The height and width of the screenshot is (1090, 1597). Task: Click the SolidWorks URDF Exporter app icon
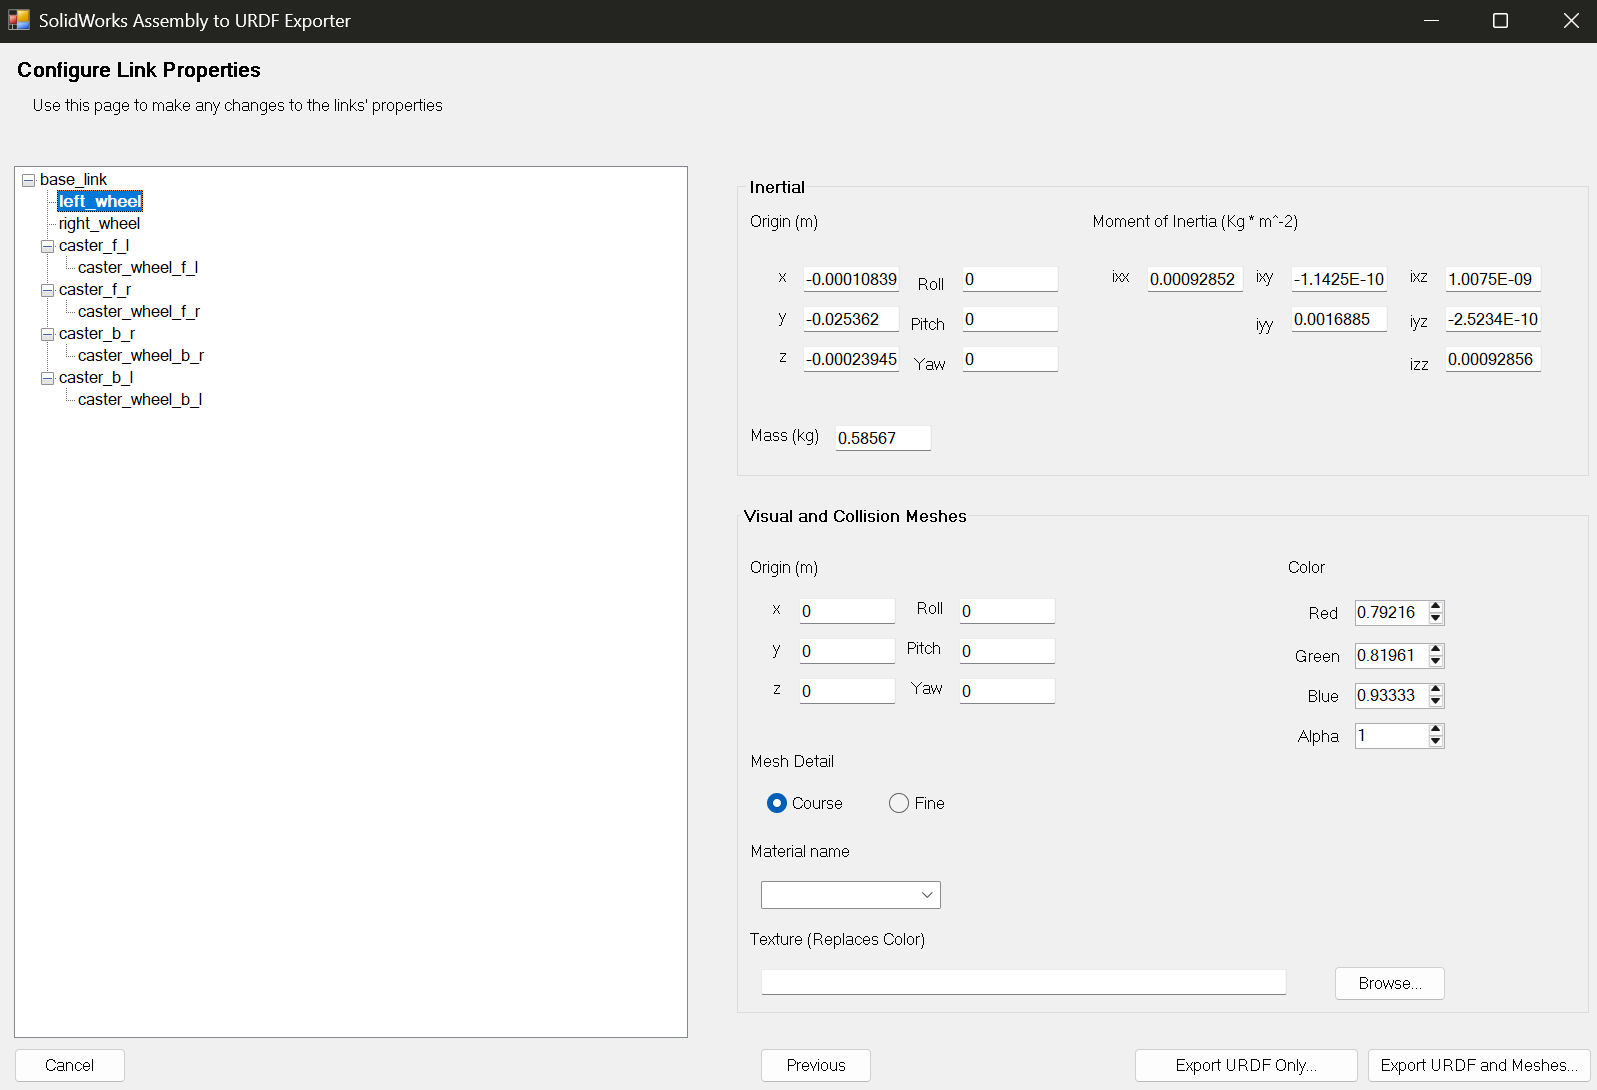tap(19, 20)
